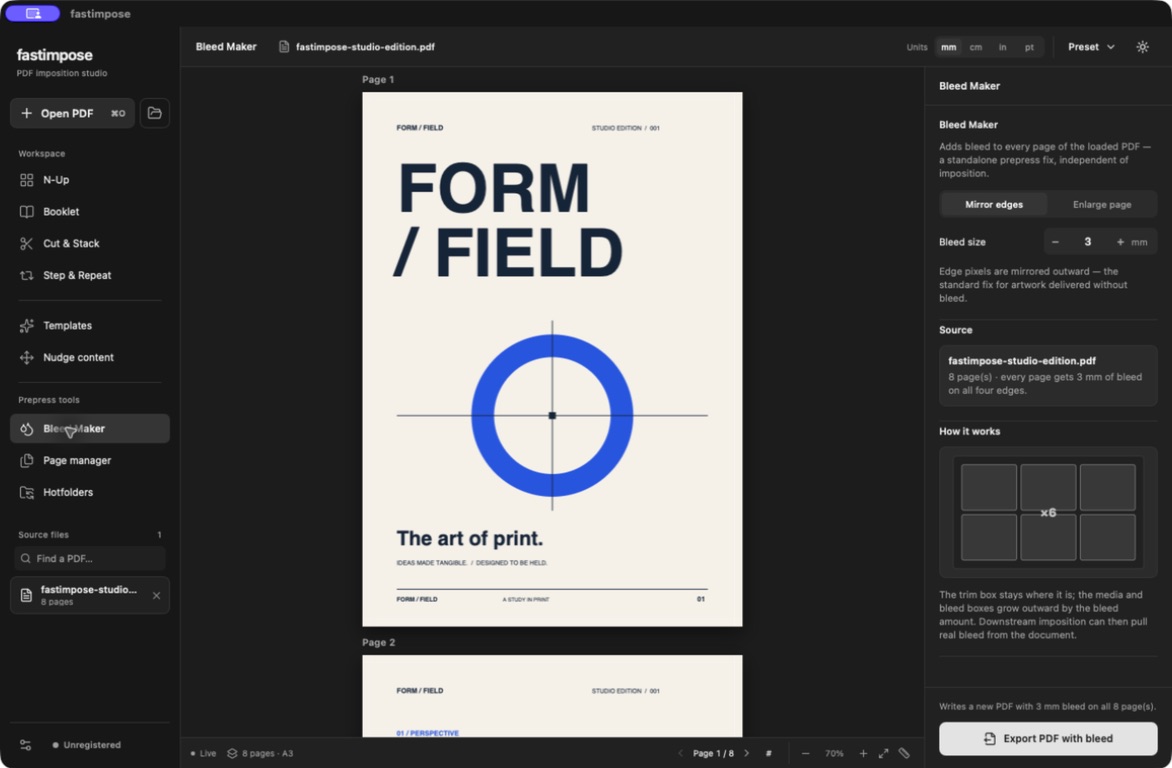
Task: Click the How it works diagram
Action: (1048, 512)
